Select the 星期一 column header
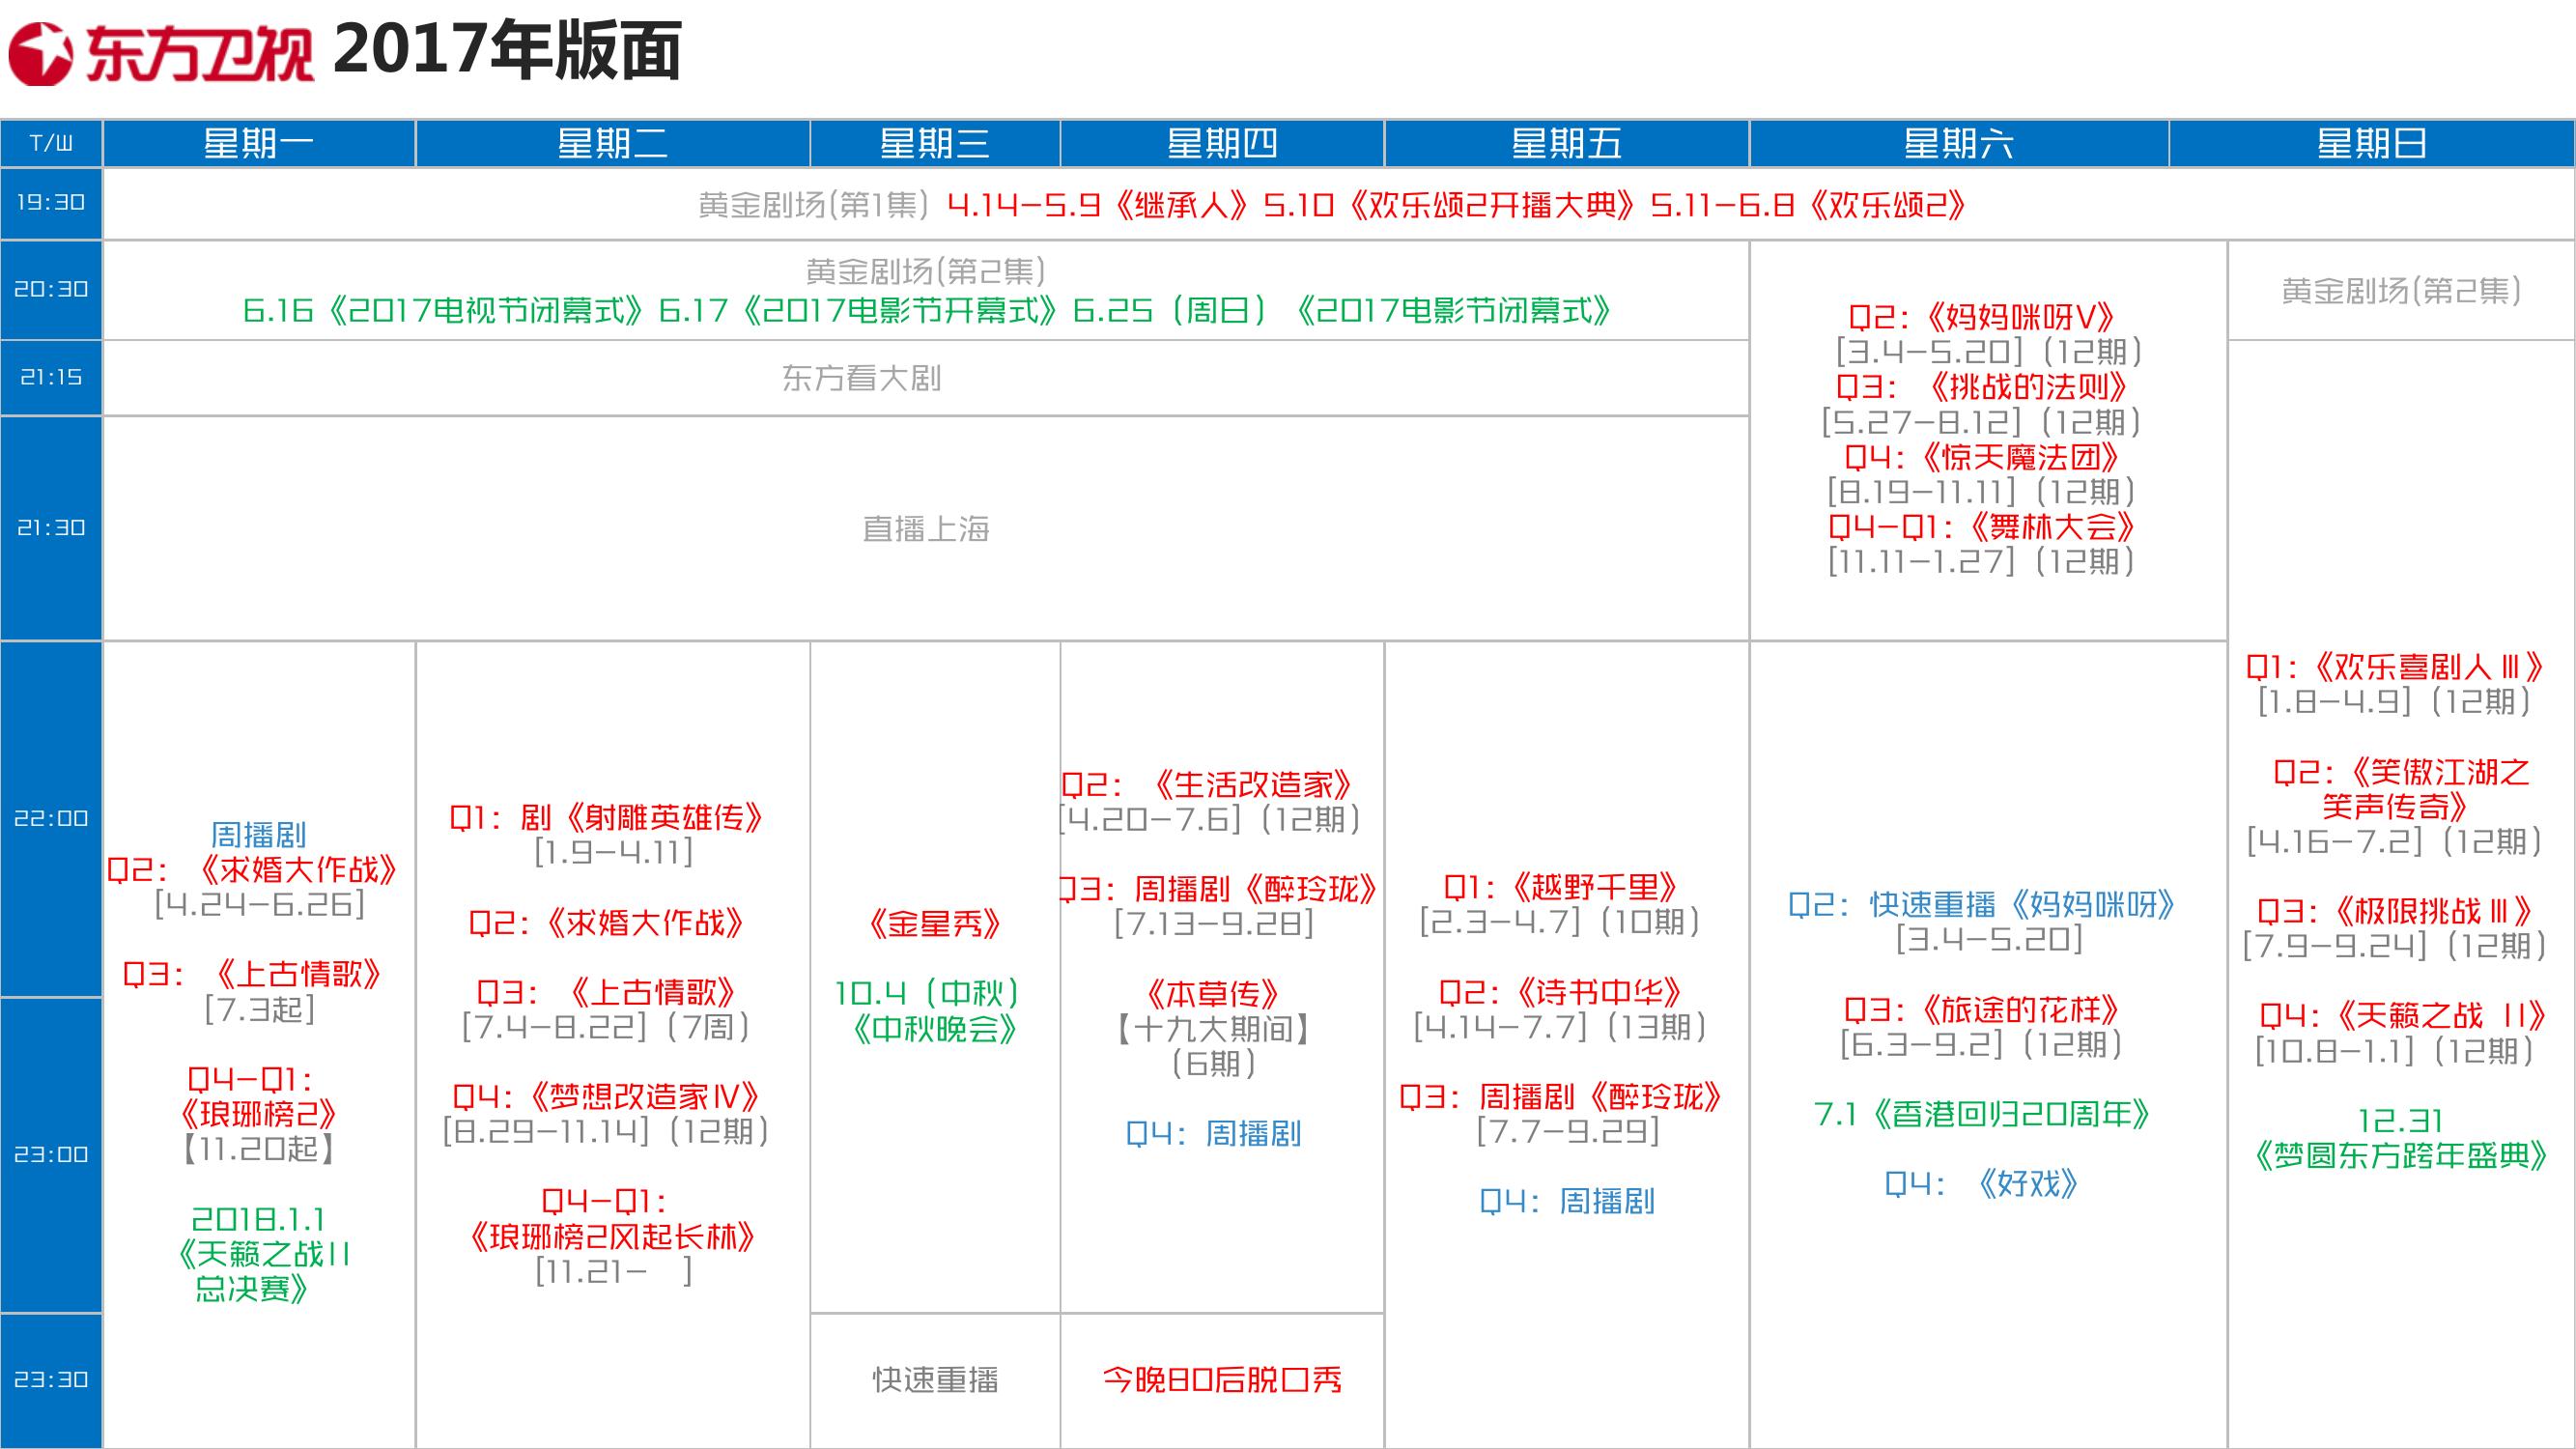This screenshot has width=2576, height=1449. (x=259, y=143)
